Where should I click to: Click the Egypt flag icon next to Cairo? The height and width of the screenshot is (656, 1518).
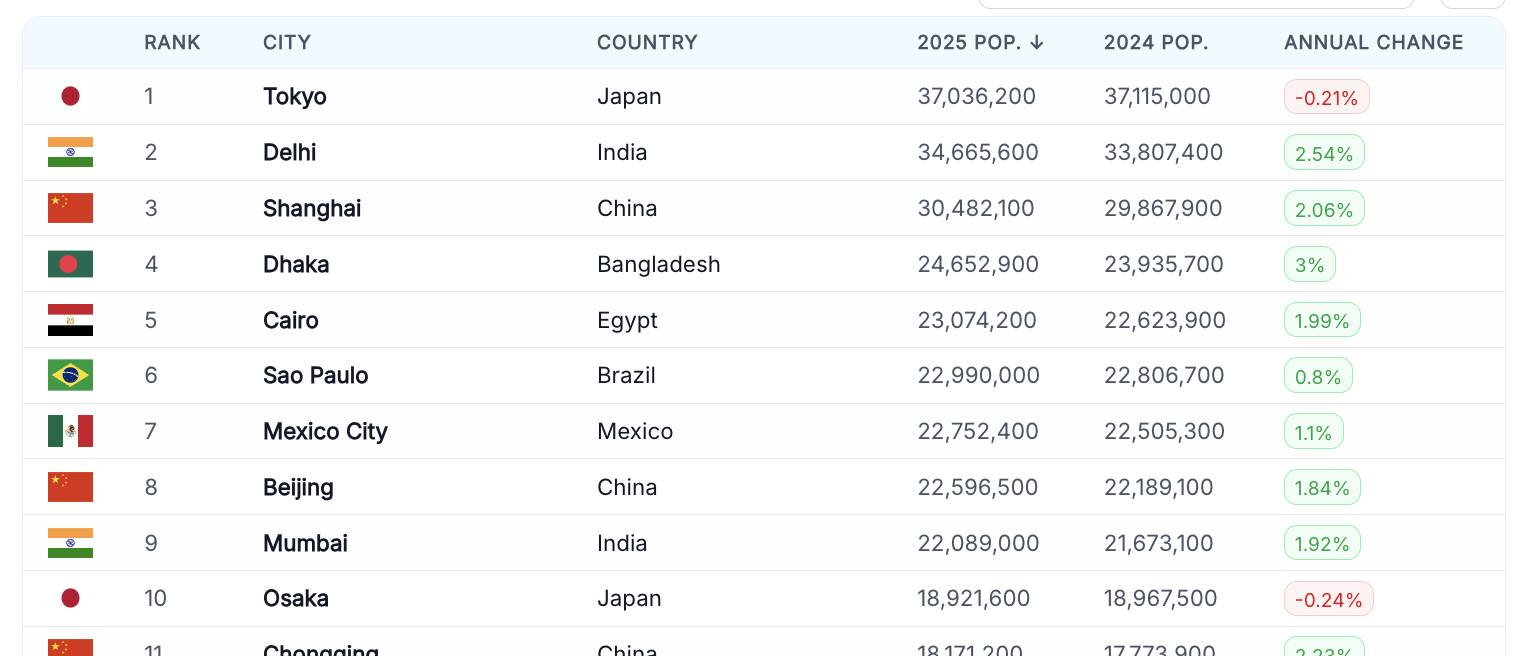[70, 320]
